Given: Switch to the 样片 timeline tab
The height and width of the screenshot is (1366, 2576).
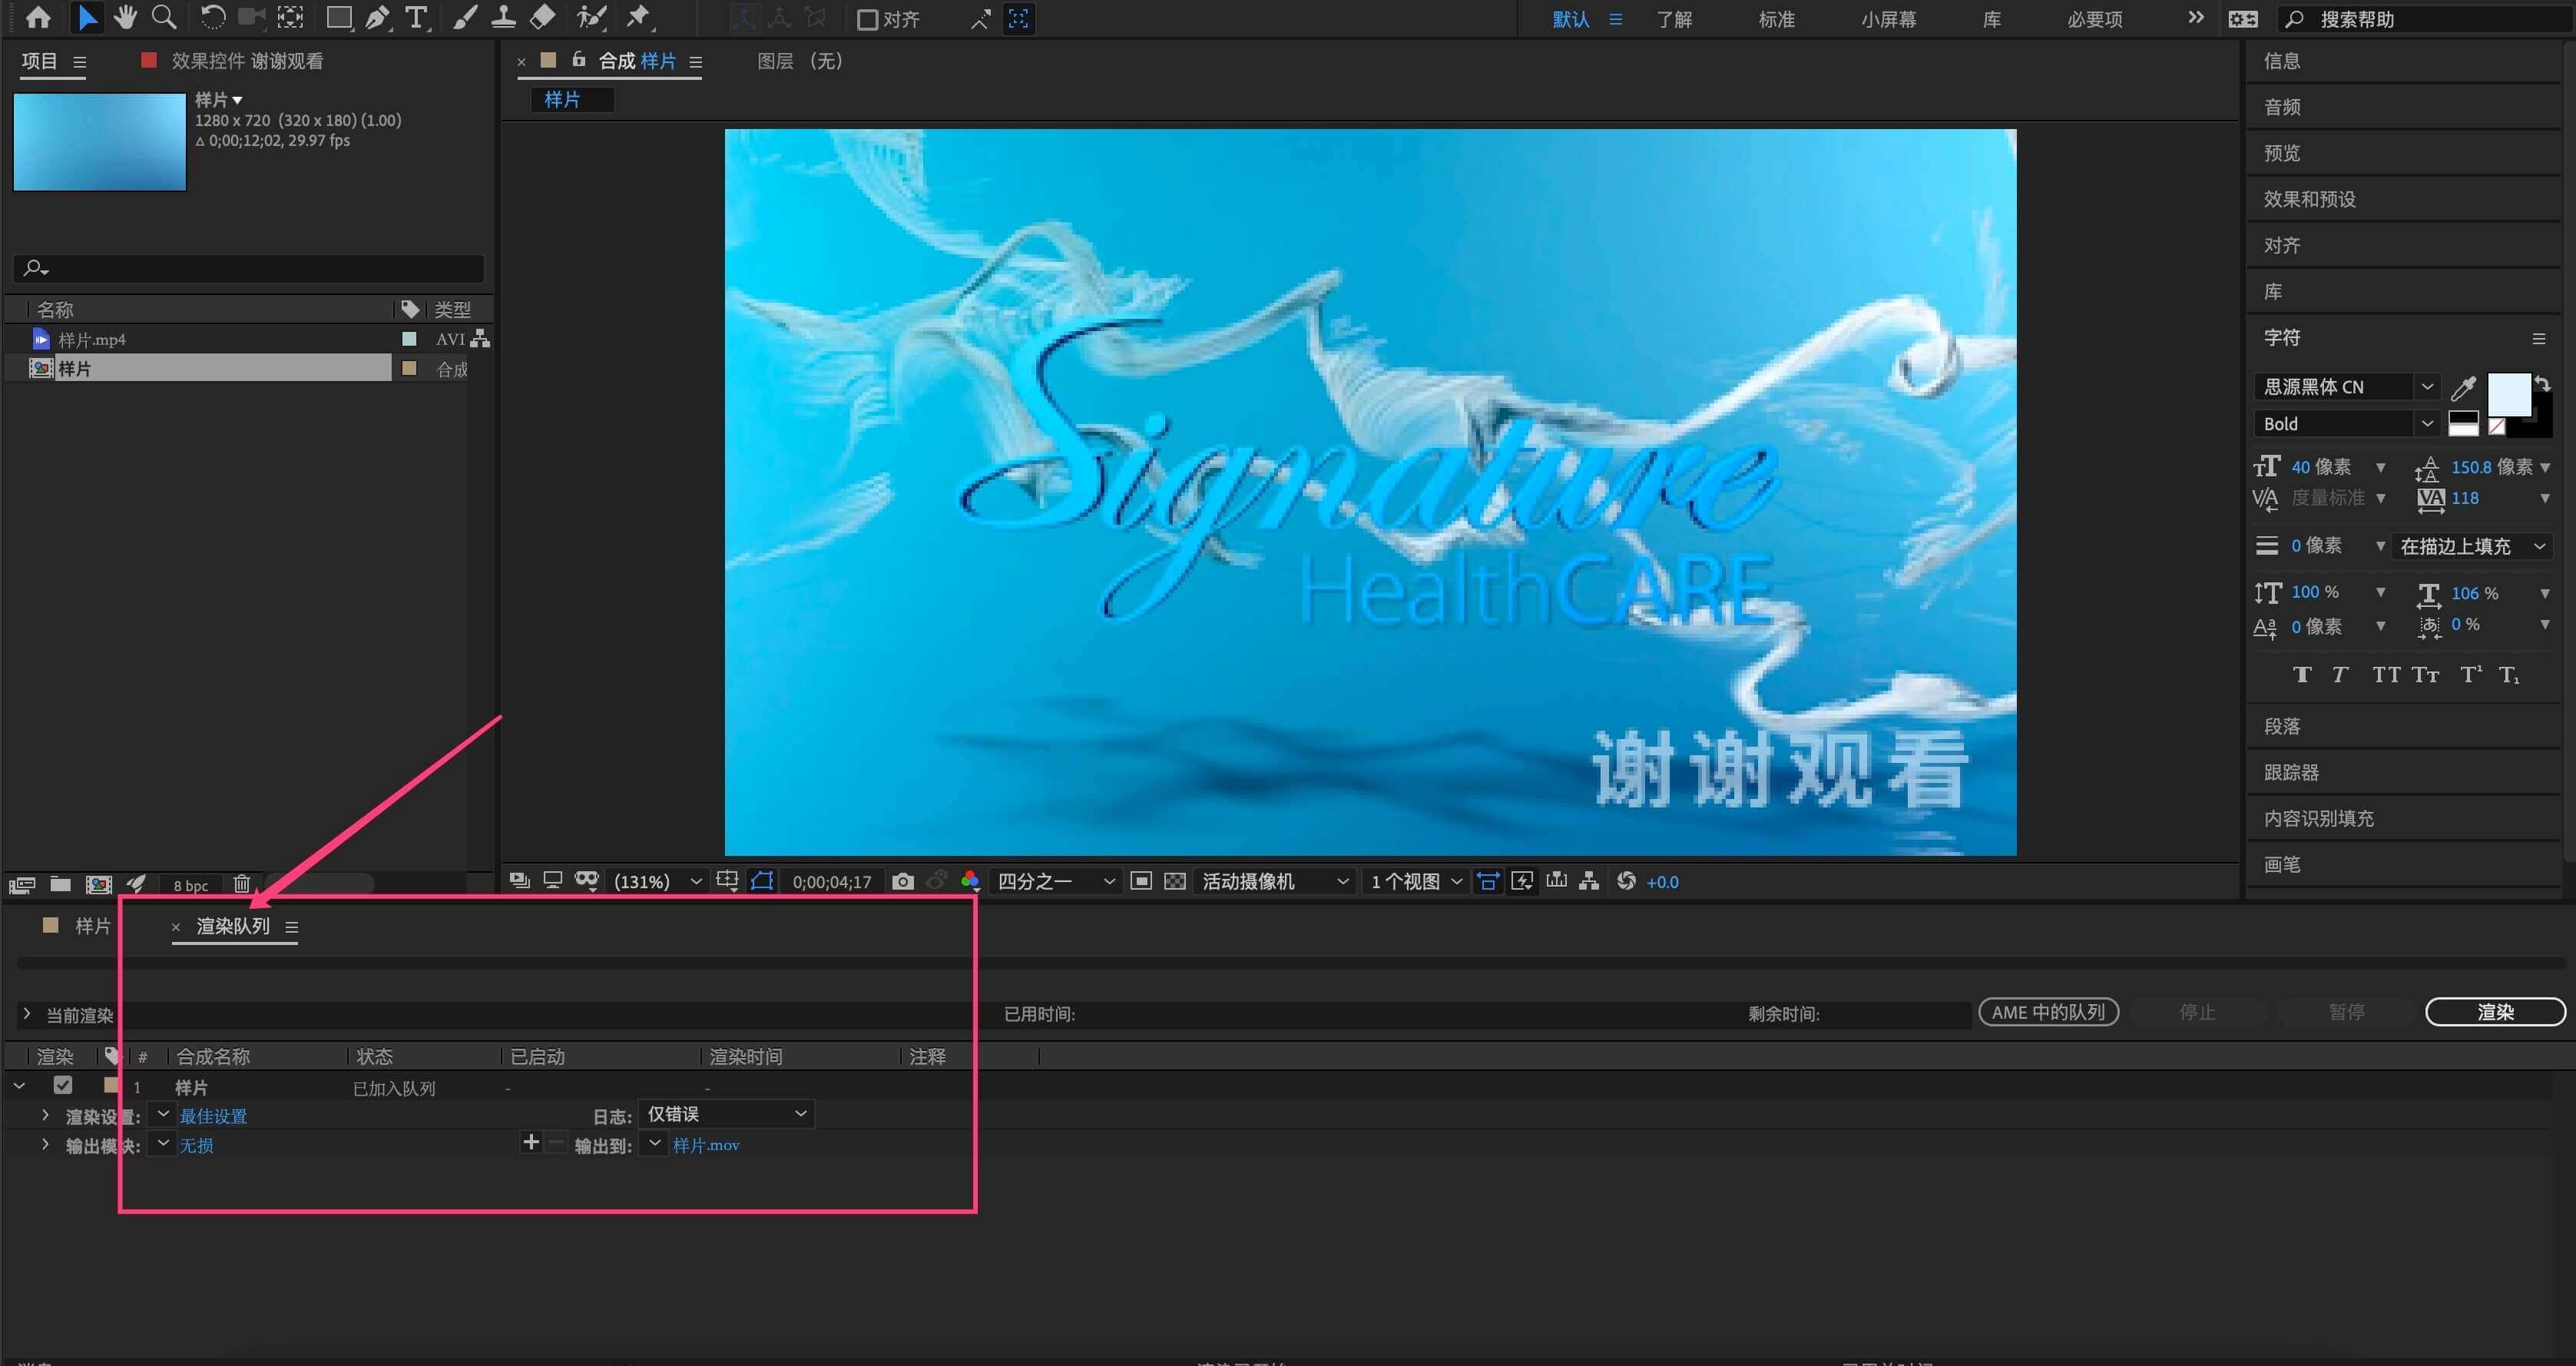Looking at the screenshot, I should coord(92,926).
